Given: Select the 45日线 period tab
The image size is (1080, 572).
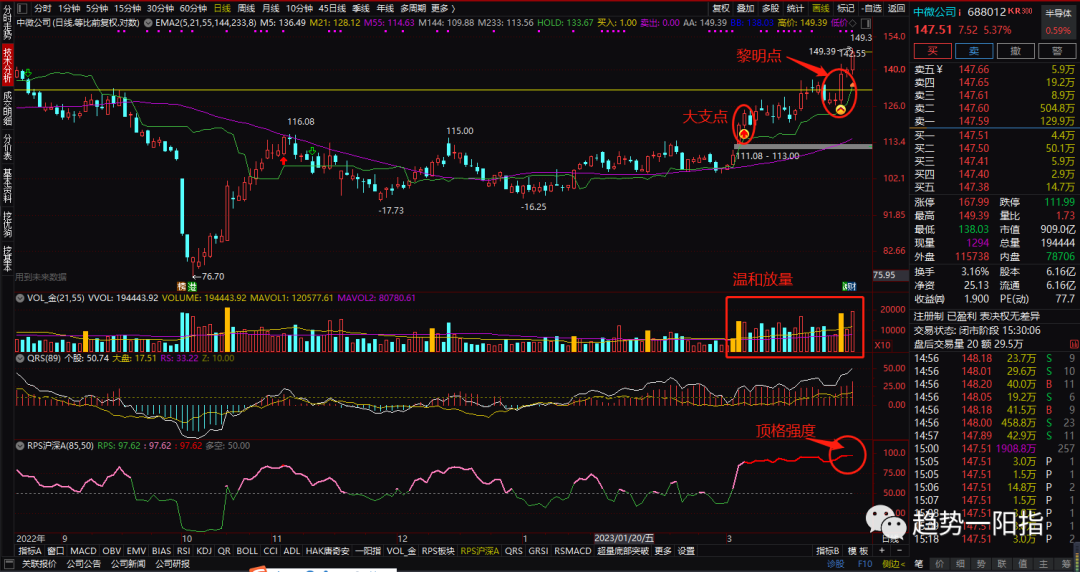Looking at the screenshot, I should pos(333,8).
